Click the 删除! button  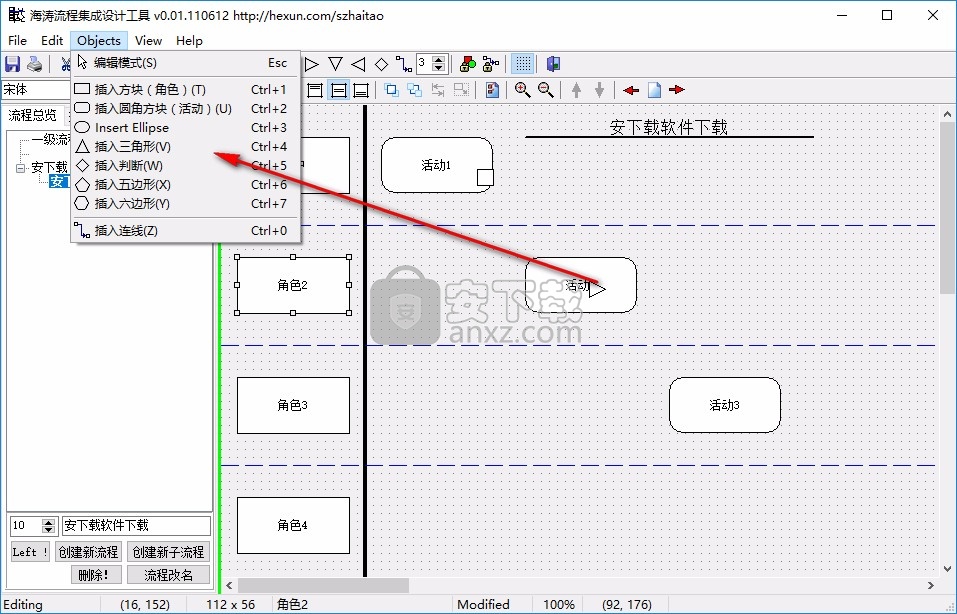click(96, 575)
